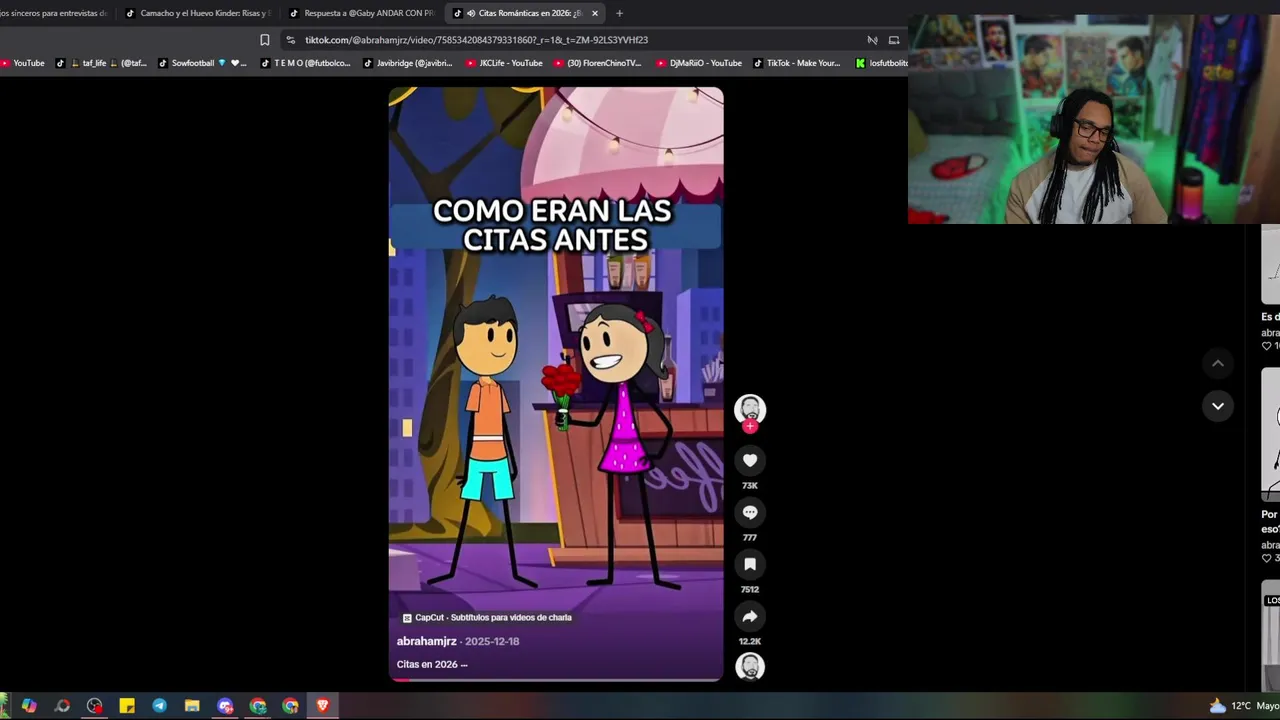Open File Explorer from the taskbar
The image size is (1280, 720).
[x=192, y=706]
